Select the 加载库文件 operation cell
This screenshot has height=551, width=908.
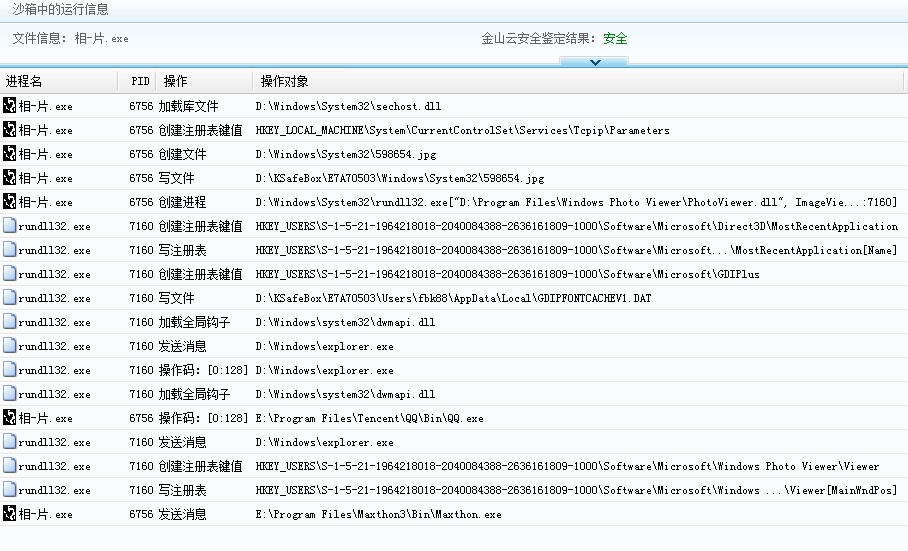tap(188, 106)
